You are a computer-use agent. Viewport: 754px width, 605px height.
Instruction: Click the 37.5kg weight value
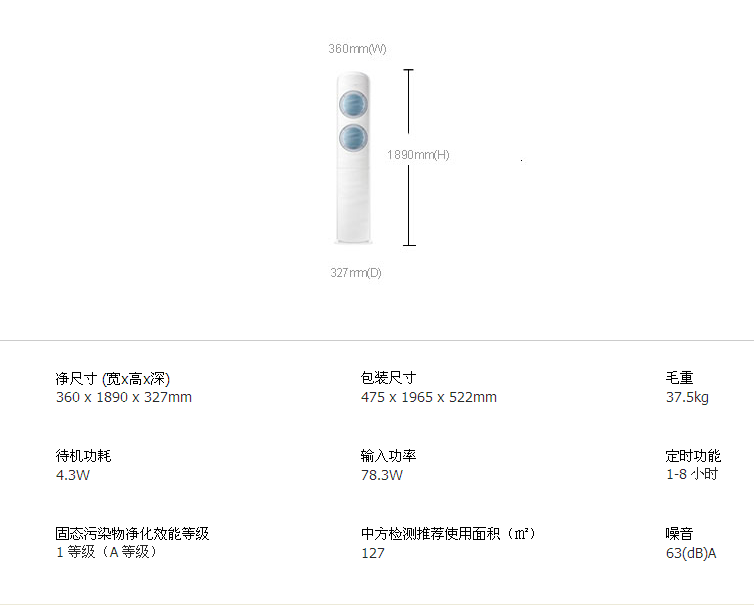(687, 397)
